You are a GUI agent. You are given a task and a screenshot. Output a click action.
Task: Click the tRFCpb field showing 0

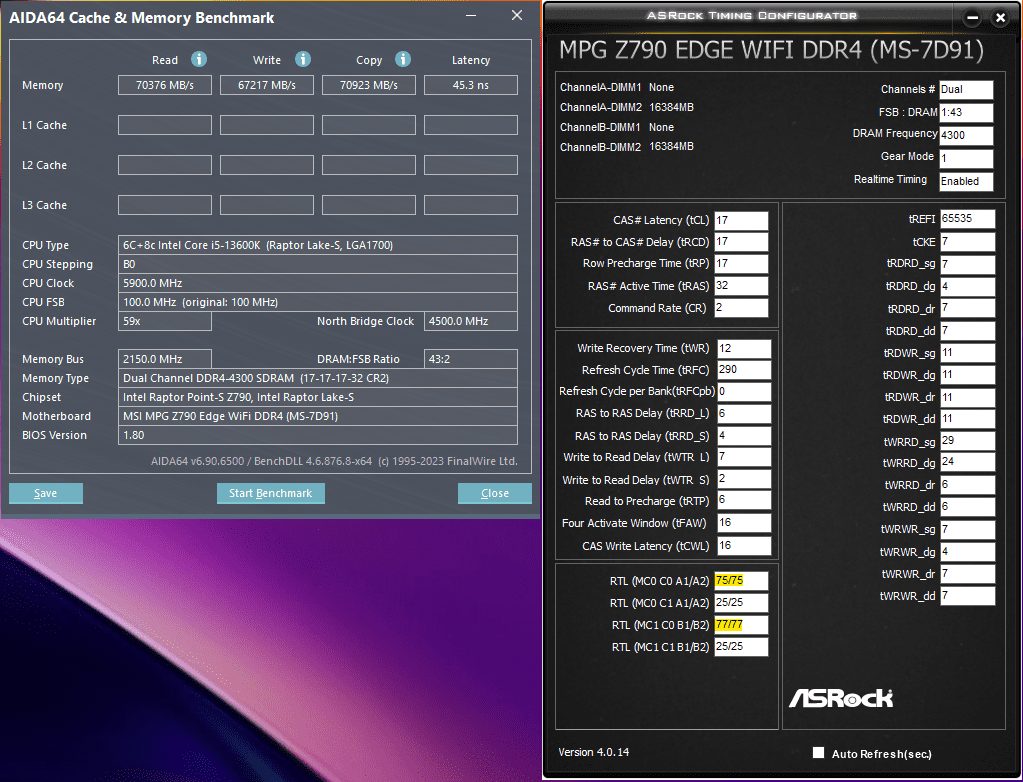click(x=744, y=391)
